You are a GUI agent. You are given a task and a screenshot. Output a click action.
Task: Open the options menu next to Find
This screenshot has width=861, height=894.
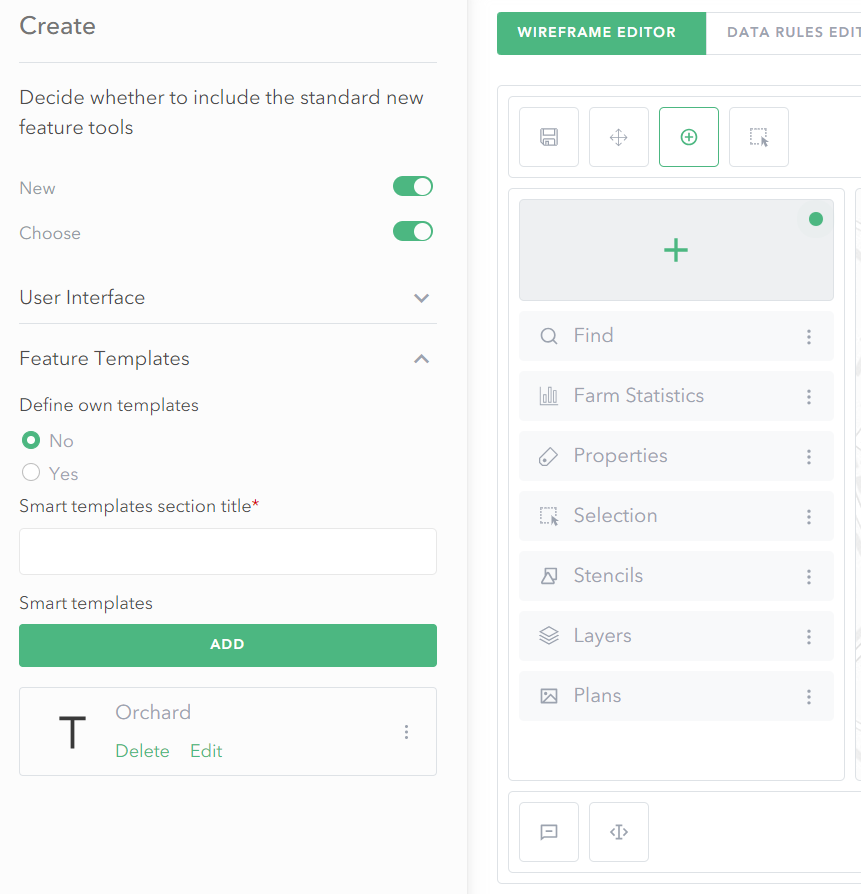(x=809, y=337)
